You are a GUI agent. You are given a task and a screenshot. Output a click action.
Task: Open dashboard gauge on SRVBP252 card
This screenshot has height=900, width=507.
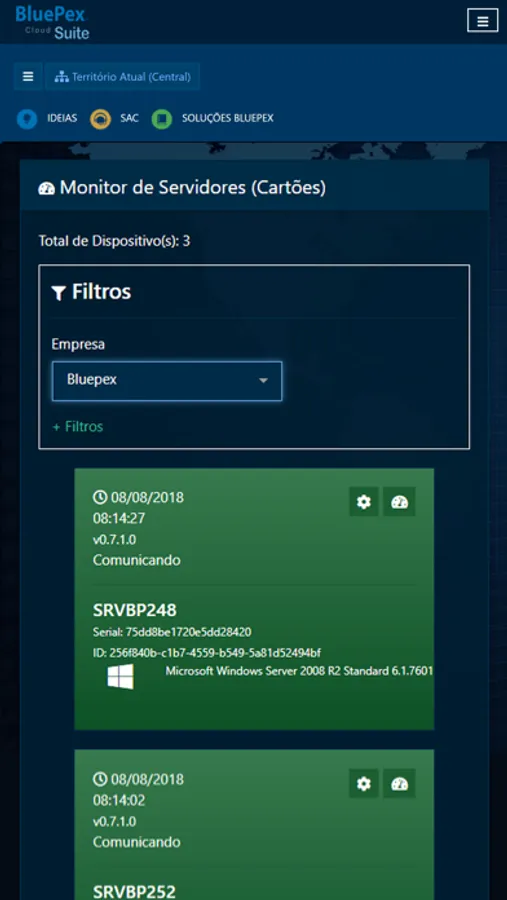[x=399, y=783]
